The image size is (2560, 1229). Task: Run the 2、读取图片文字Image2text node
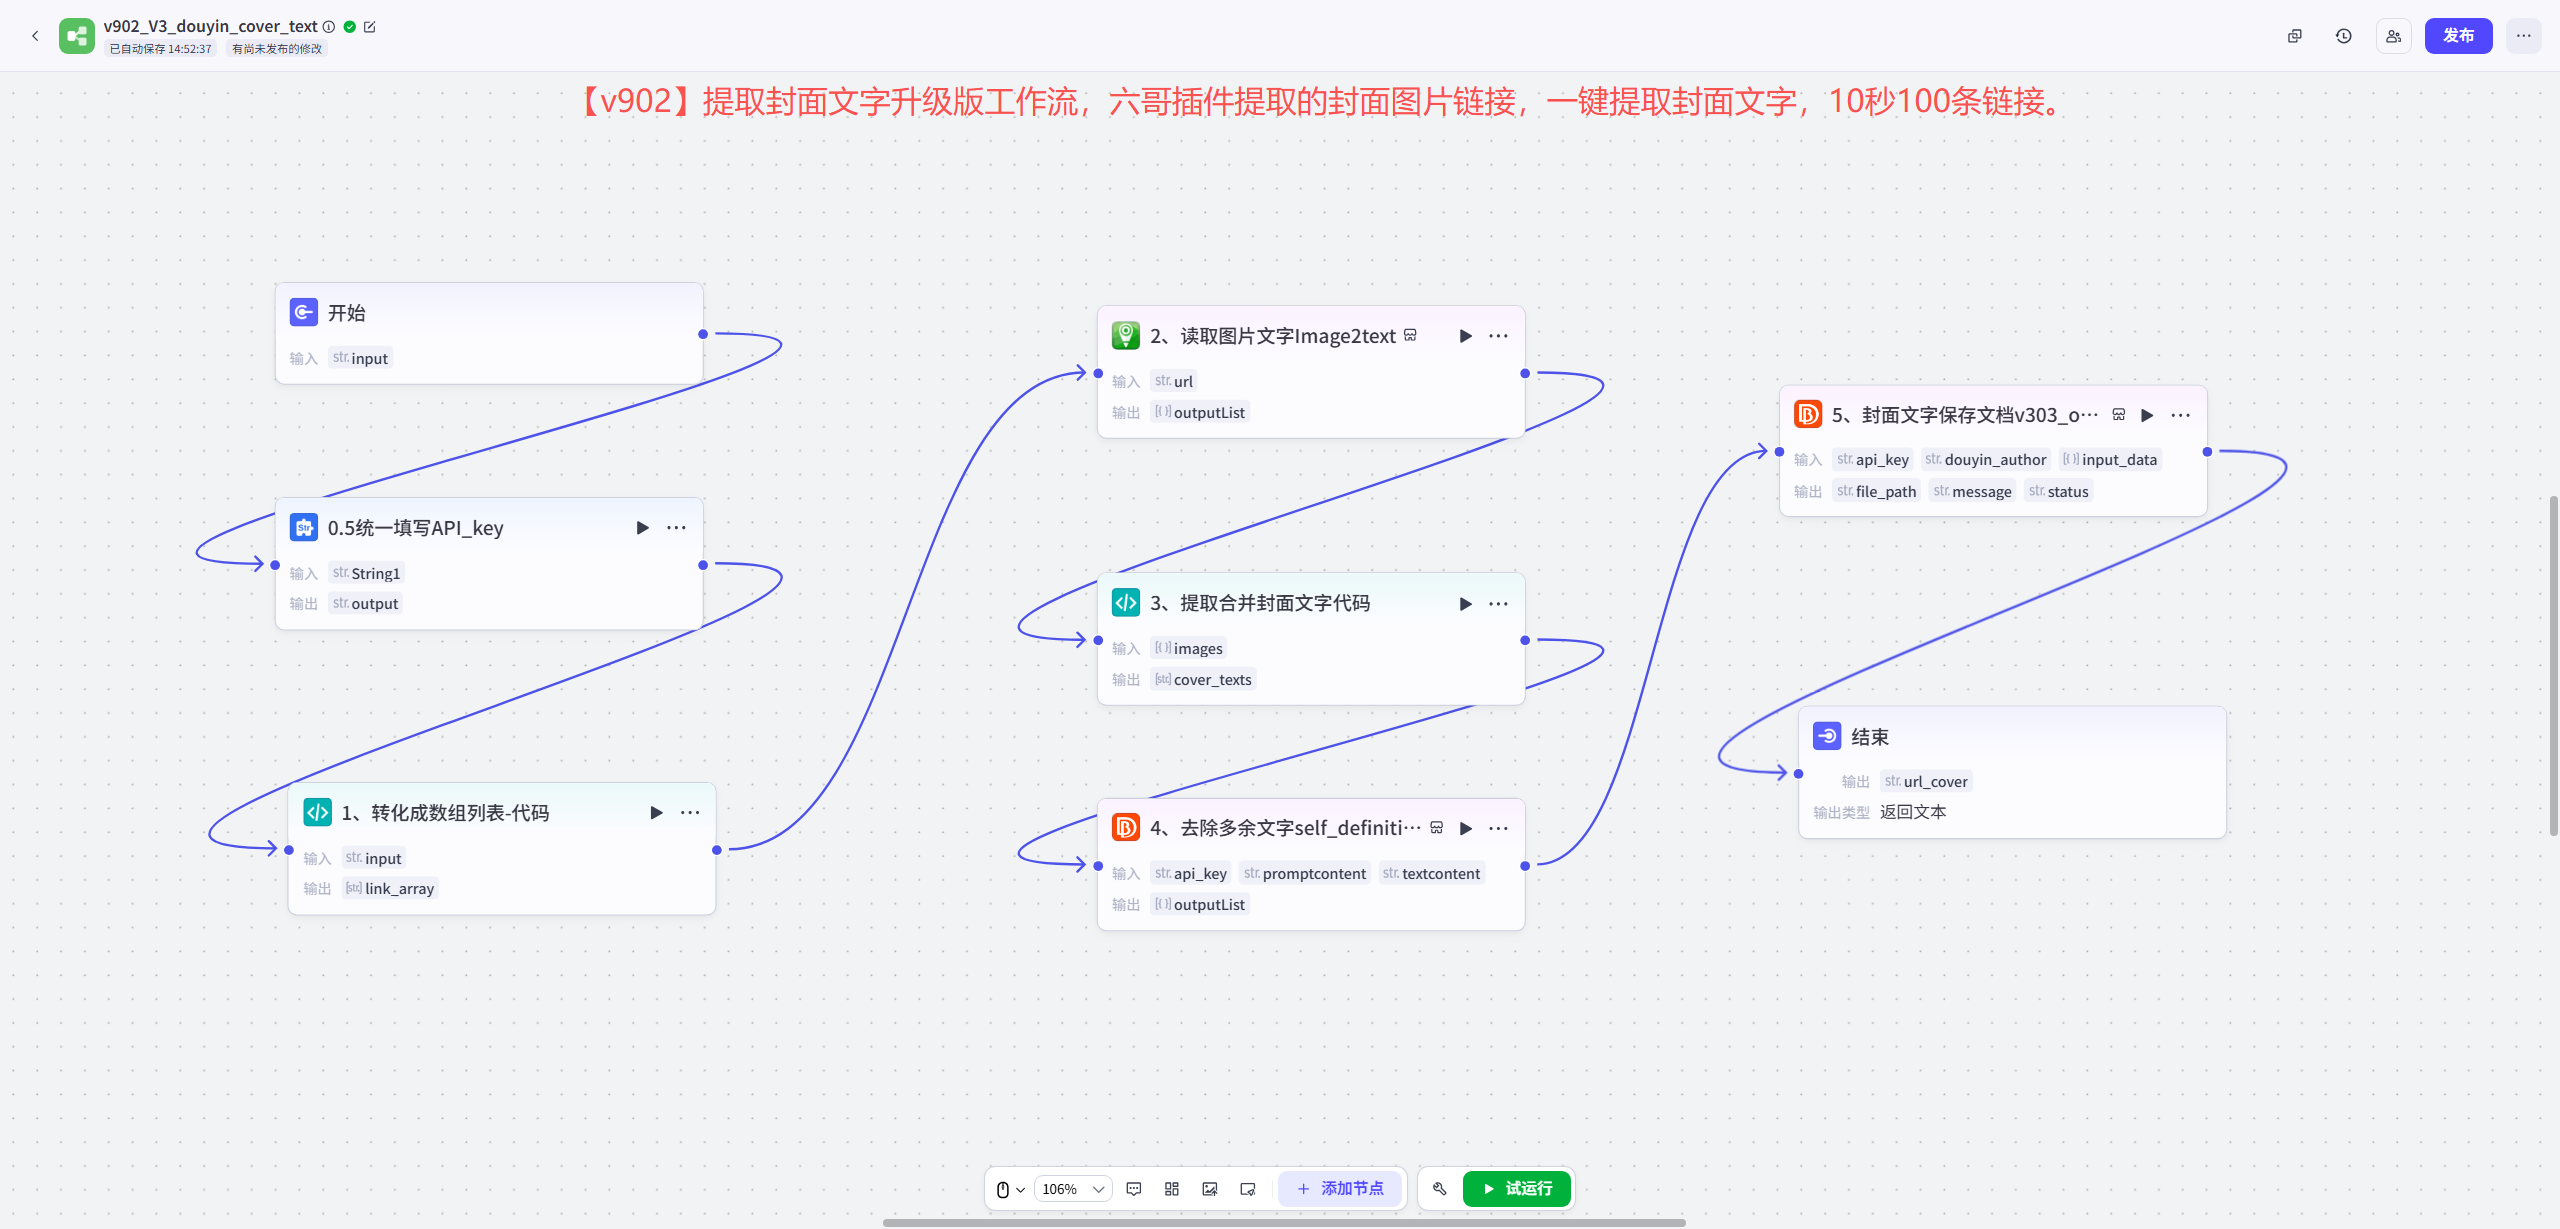(x=1466, y=336)
